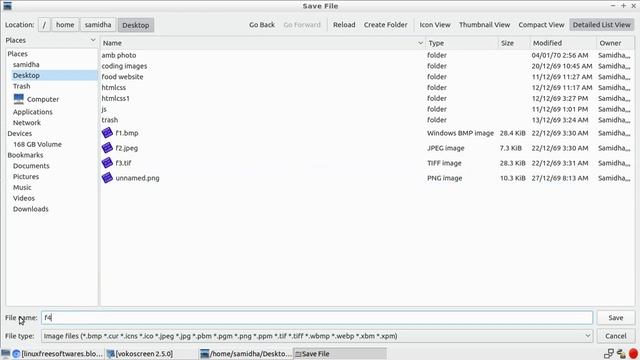
Task: Open Computer icon in Places sidebar
Action: 18,99
